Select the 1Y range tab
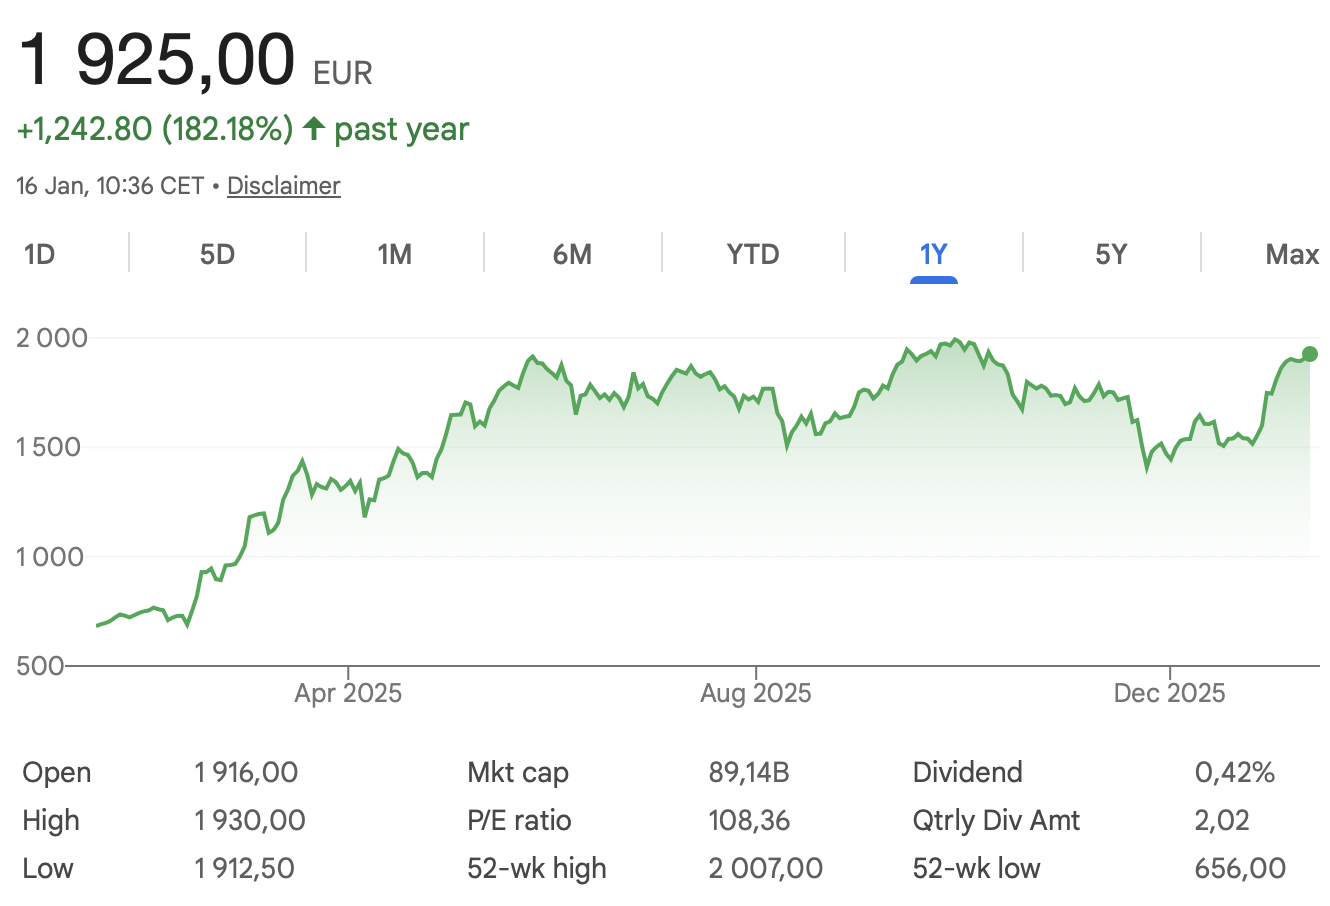 click(x=933, y=254)
